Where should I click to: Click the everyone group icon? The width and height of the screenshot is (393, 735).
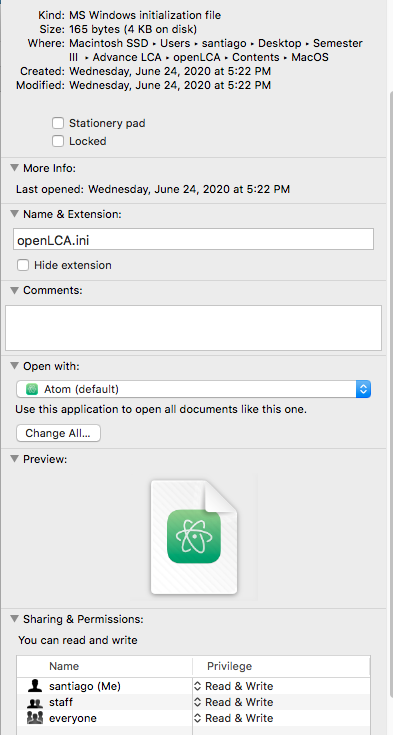click(x=35, y=718)
